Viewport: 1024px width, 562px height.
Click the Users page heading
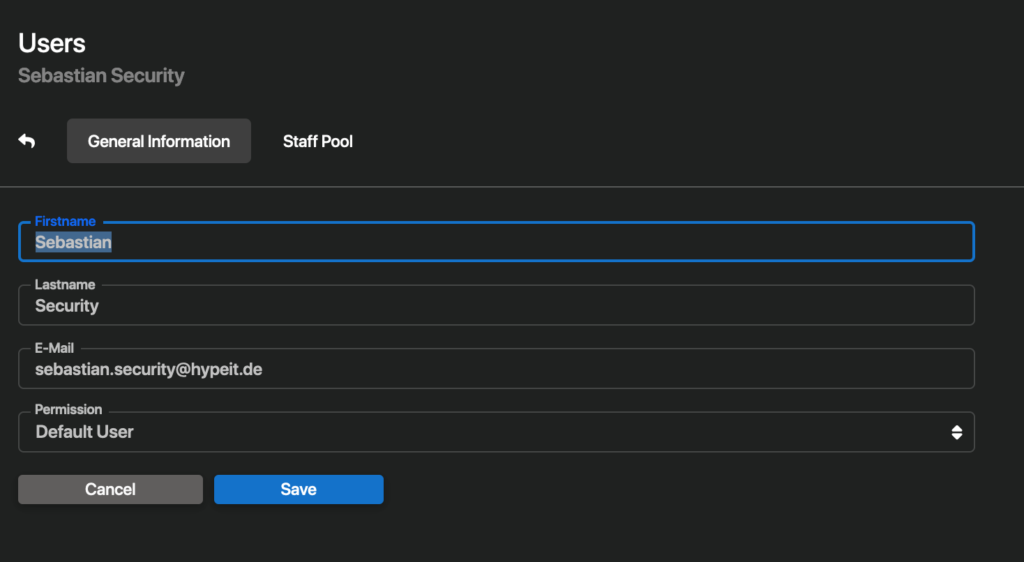pyautogui.click(x=52, y=43)
